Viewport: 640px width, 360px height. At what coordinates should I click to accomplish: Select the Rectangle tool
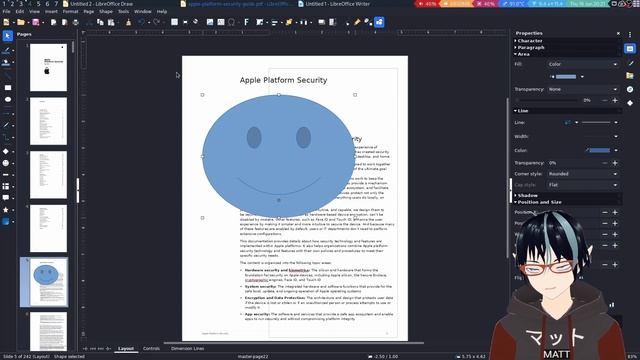tap(7, 87)
